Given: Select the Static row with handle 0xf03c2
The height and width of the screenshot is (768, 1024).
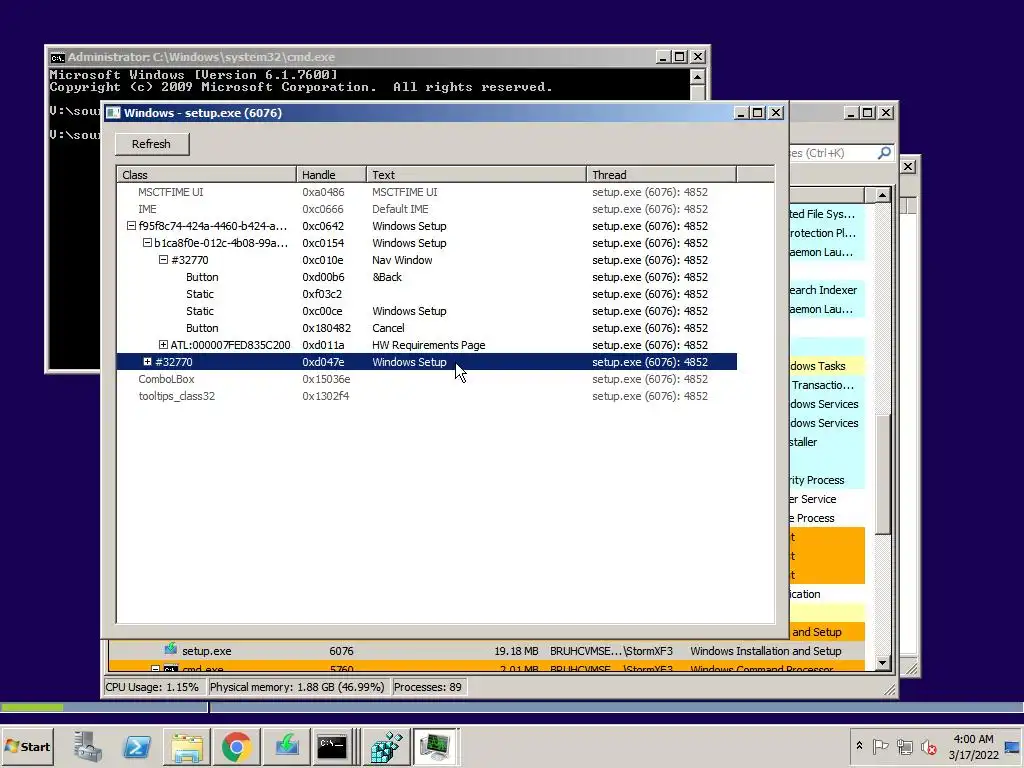Looking at the screenshot, I should tap(426, 294).
